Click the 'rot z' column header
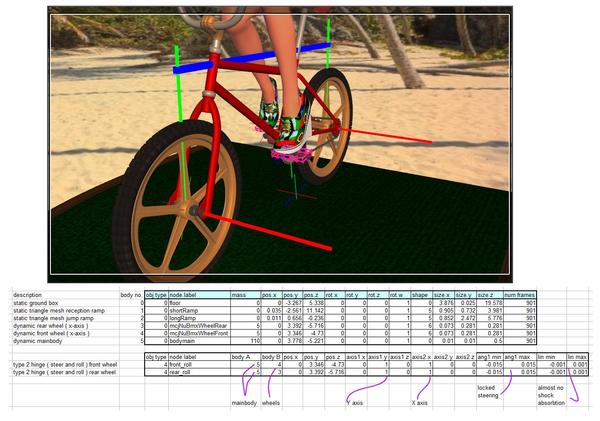The width and height of the screenshot is (600, 421). tap(378, 295)
